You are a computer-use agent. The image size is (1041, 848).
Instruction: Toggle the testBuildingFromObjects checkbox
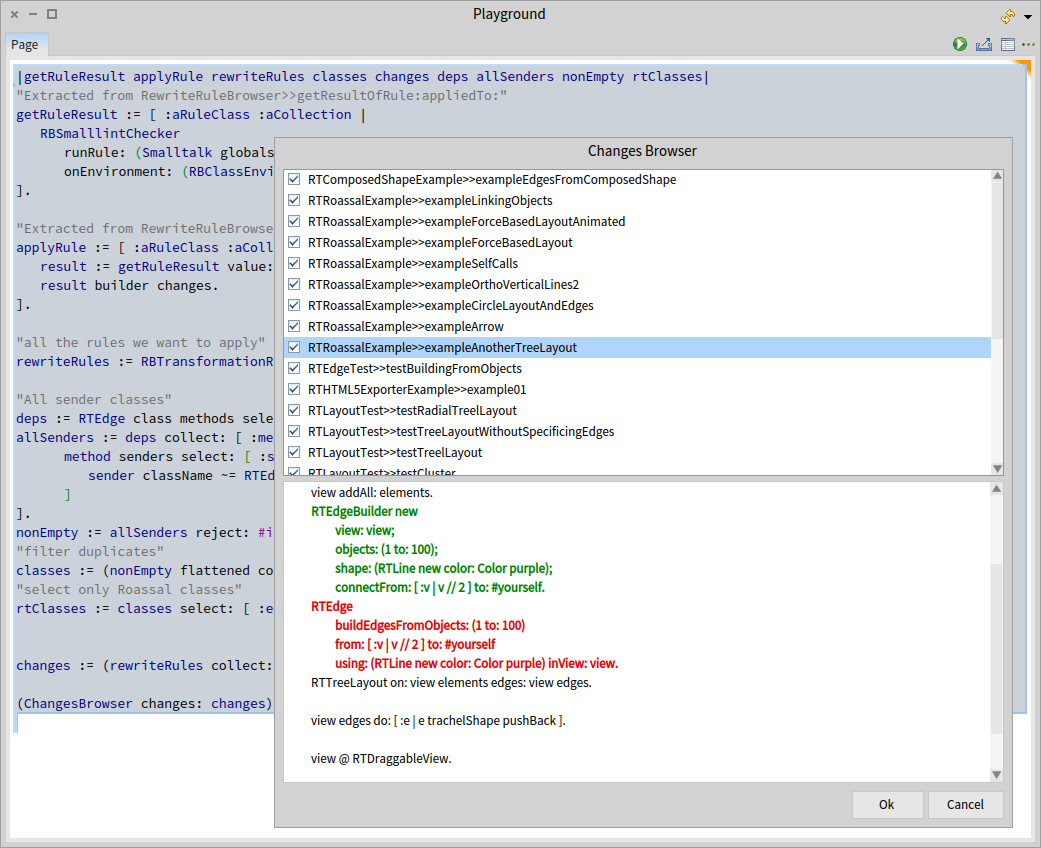[x=294, y=369]
